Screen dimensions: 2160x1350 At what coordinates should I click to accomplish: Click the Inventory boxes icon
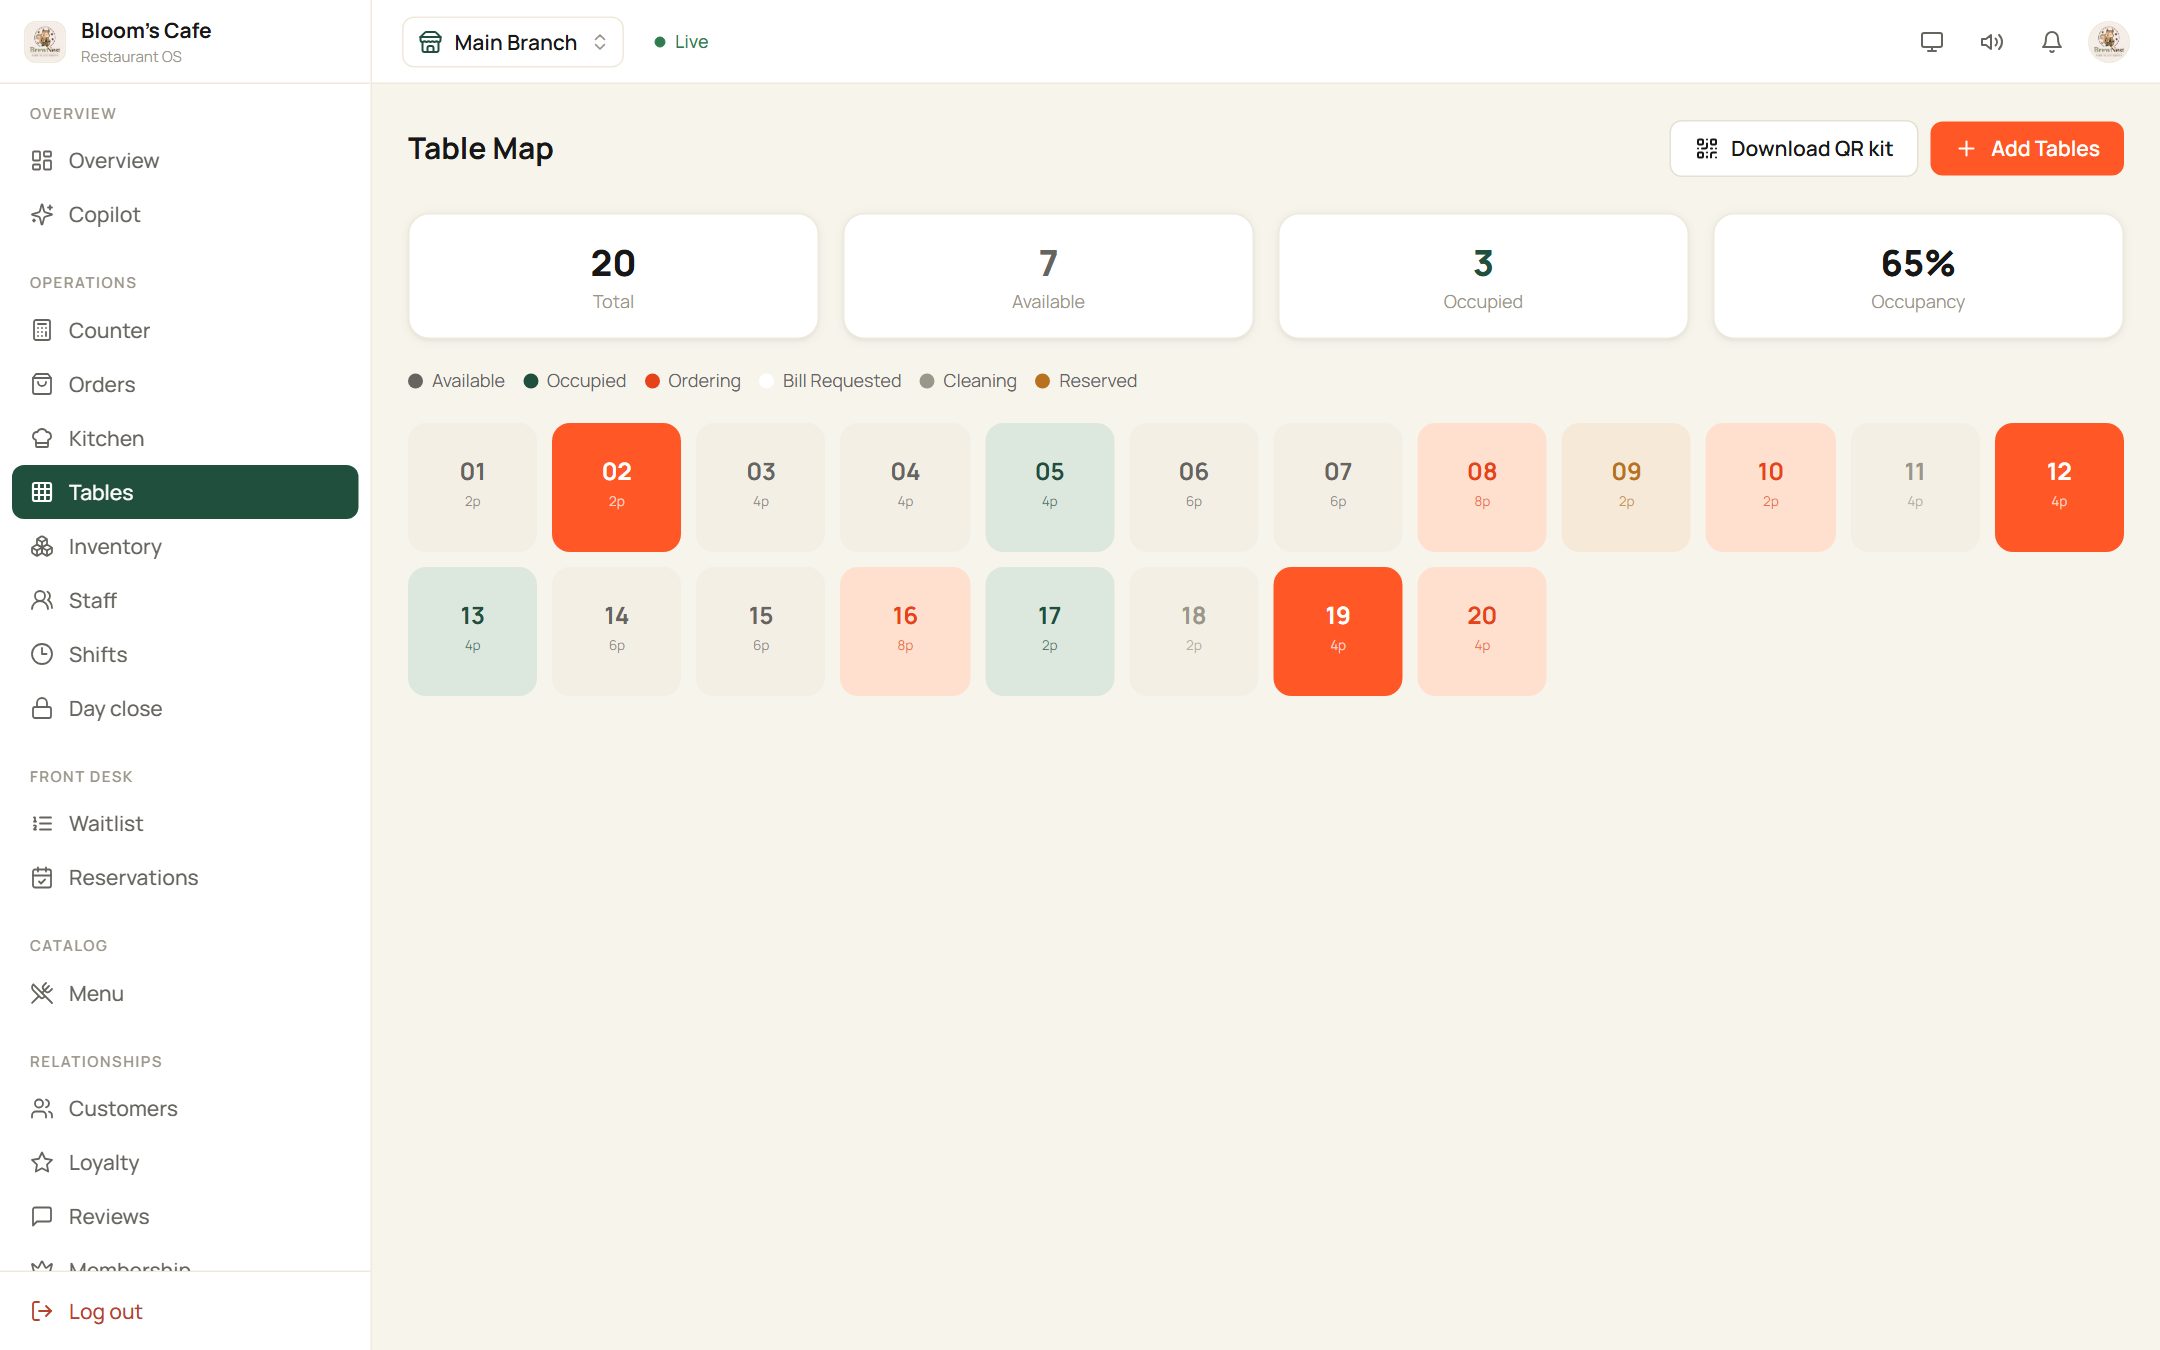coord(42,547)
